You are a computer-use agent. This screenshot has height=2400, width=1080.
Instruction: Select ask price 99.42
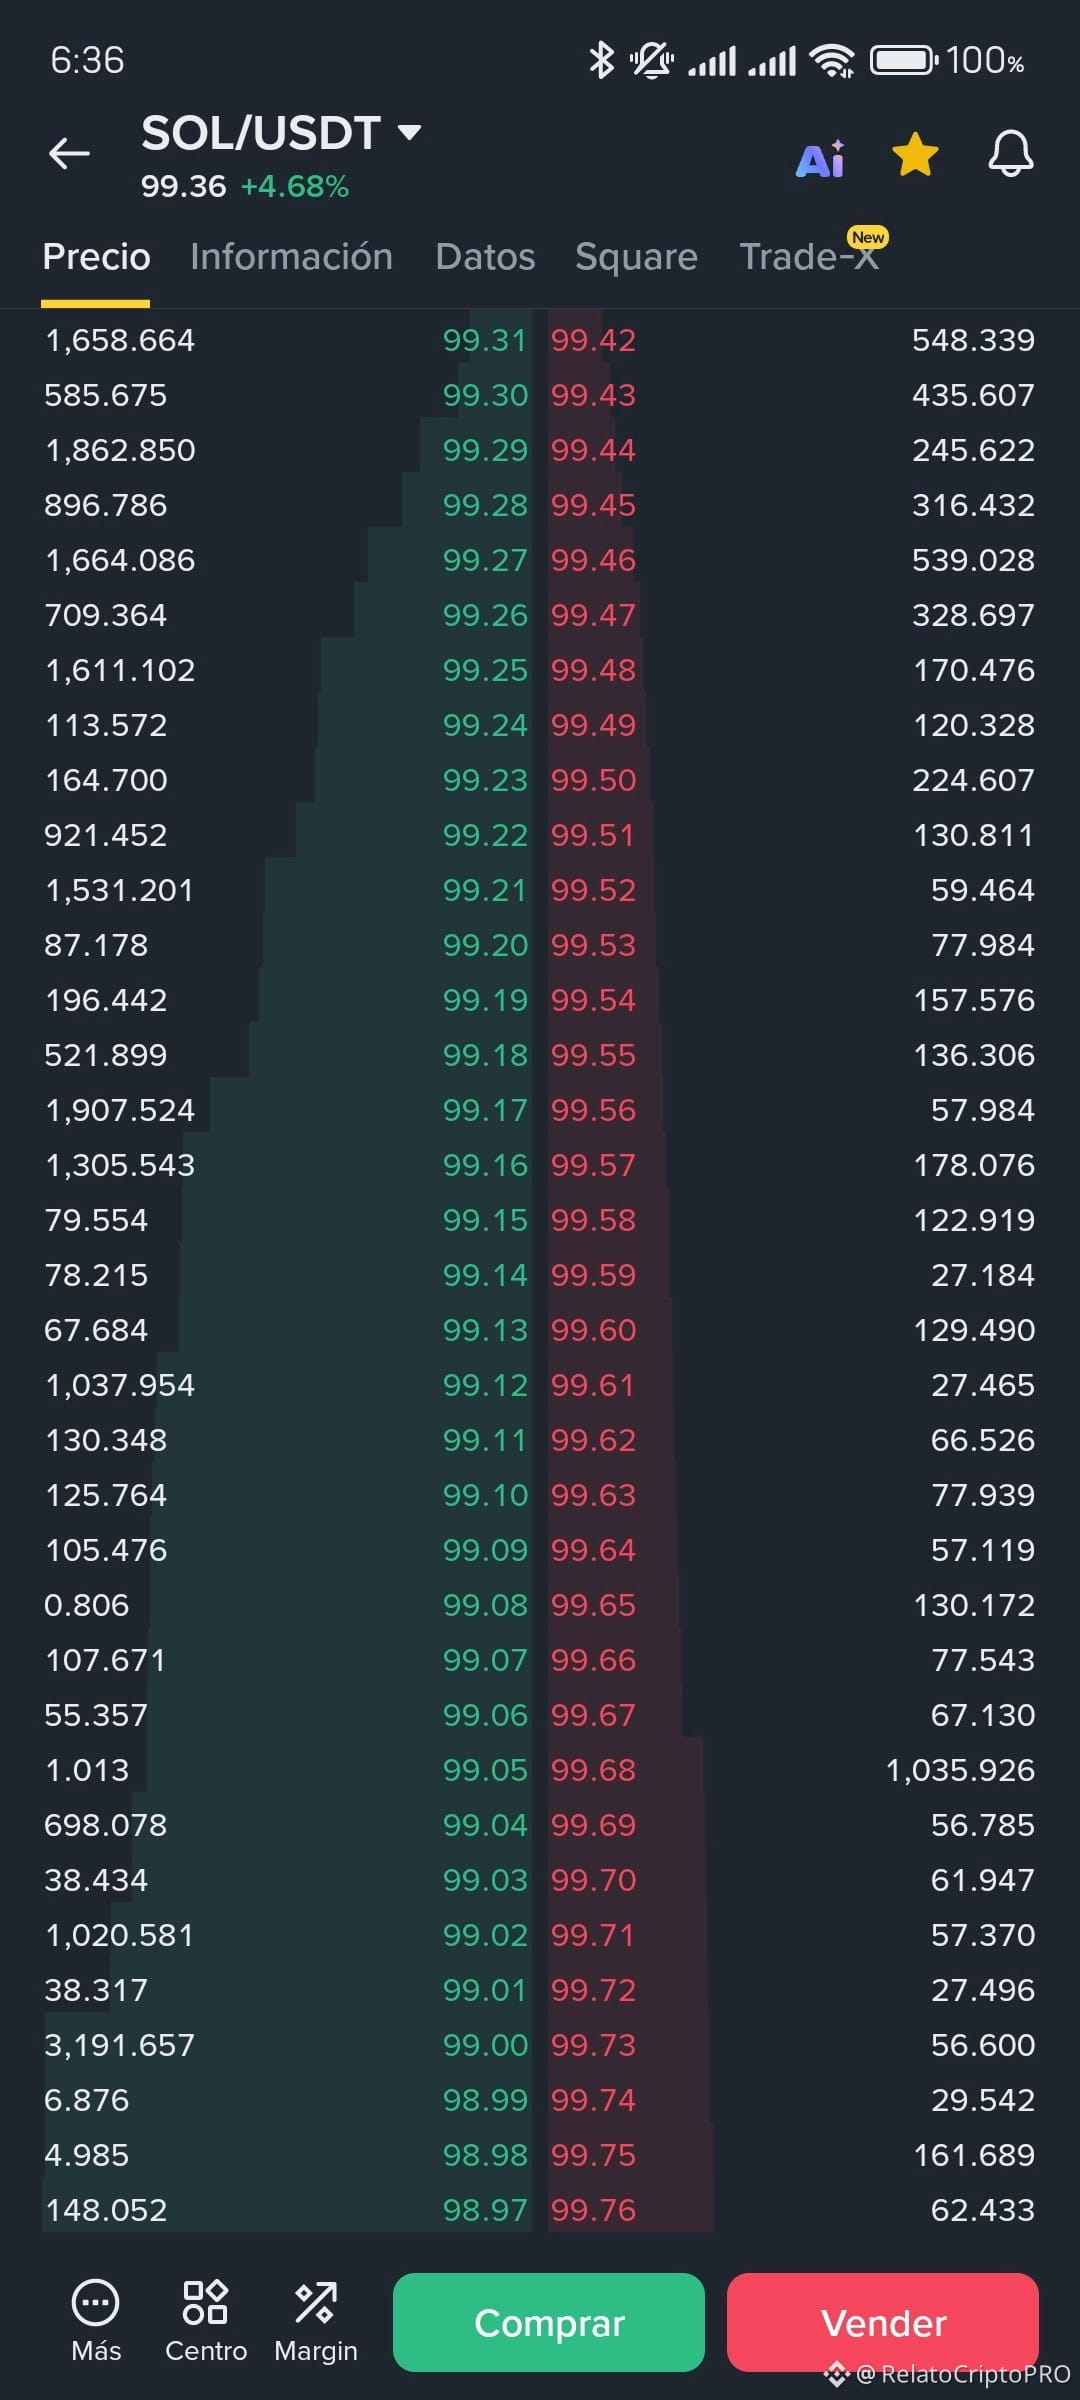pos(593,340)
